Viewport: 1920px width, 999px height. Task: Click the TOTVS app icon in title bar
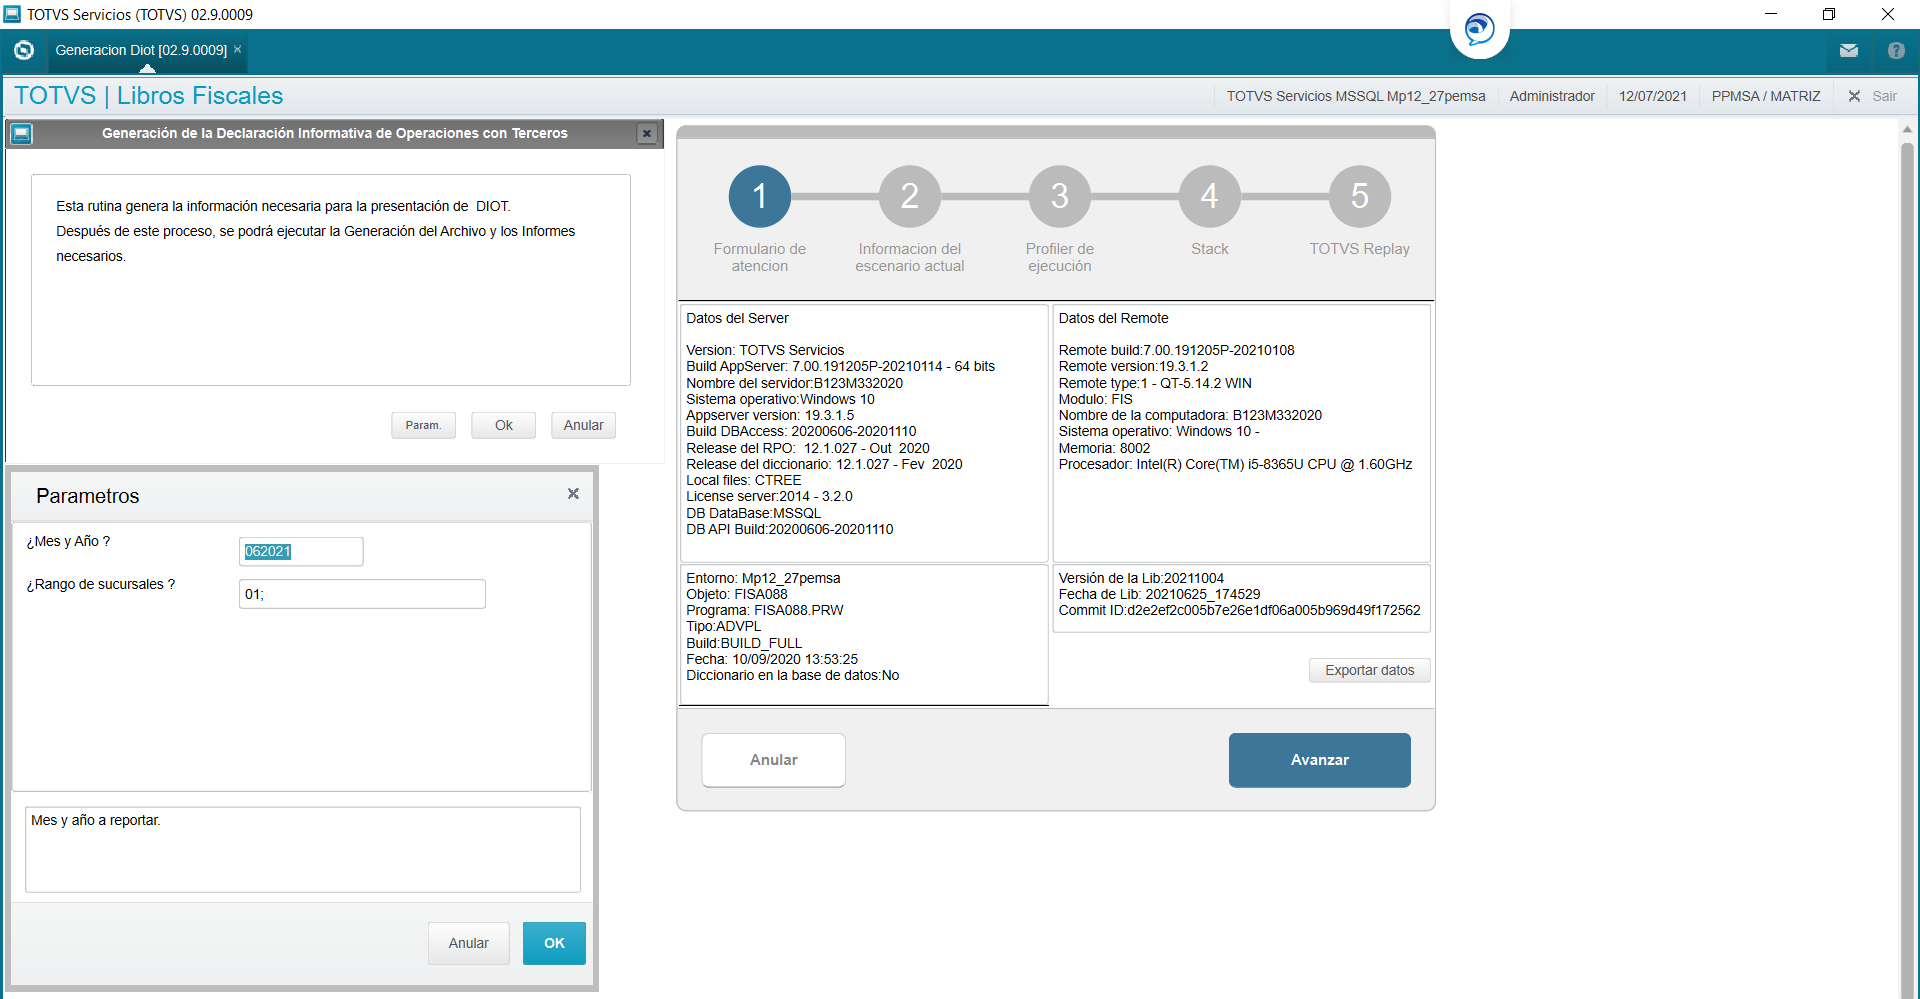pos(12,14)
